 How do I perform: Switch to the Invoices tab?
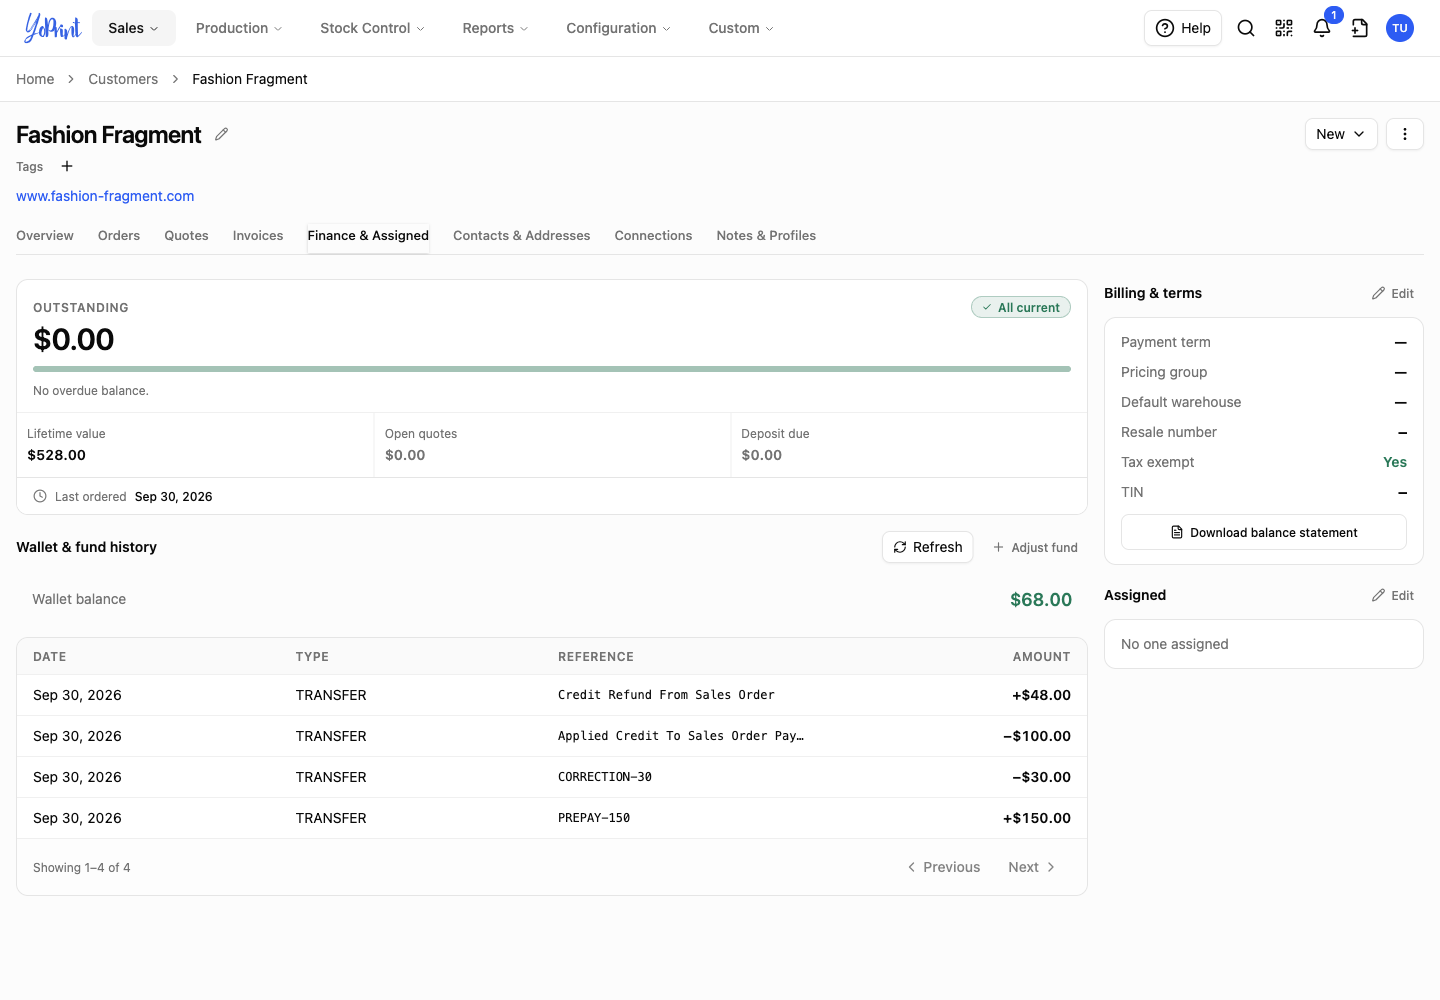258,236
